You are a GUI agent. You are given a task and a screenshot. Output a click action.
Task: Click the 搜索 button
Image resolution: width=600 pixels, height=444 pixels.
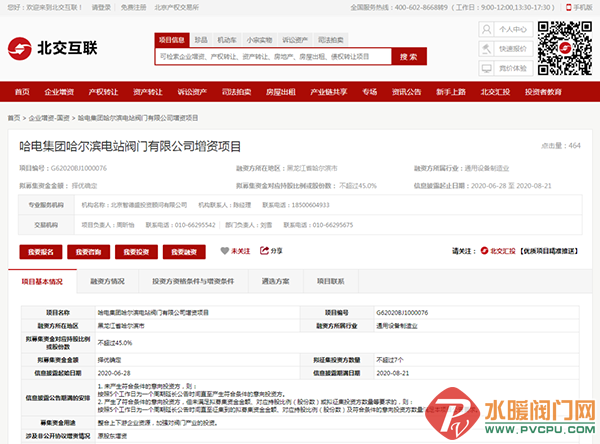tap(409, 57)
